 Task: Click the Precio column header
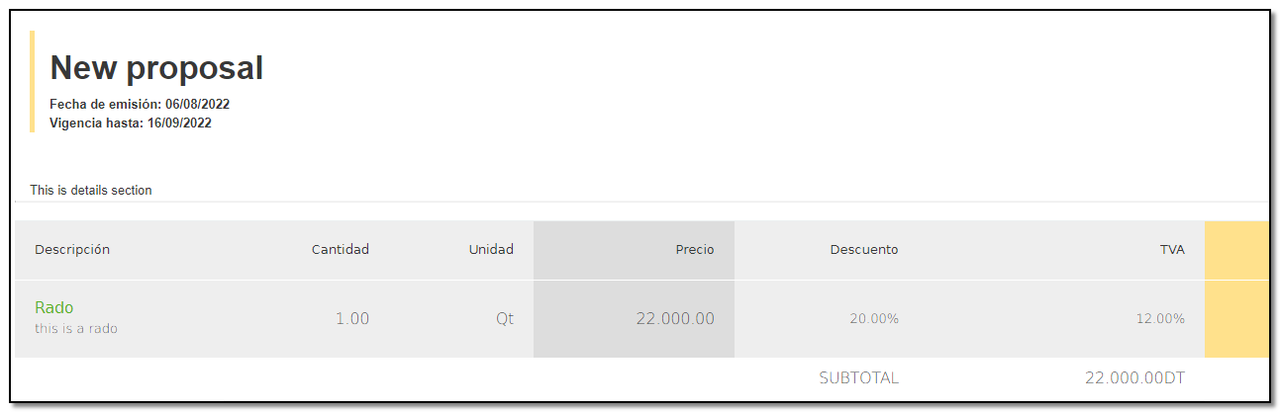coord(695,250)
